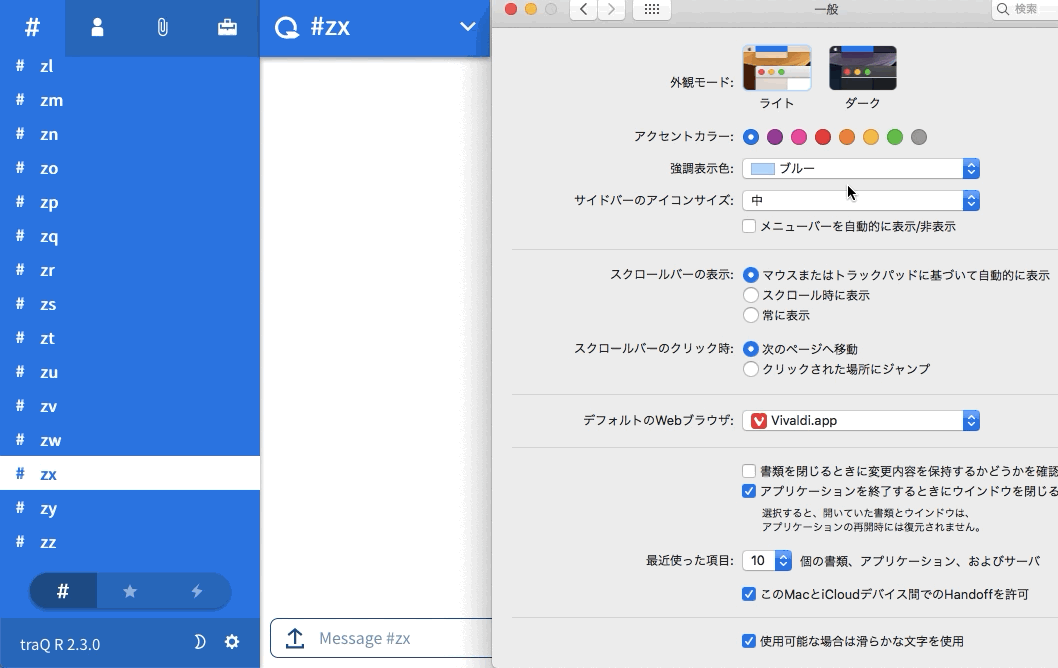This screenshot has width=1058, height=668.
Task: Pick the red accent color
Action: 823,137
